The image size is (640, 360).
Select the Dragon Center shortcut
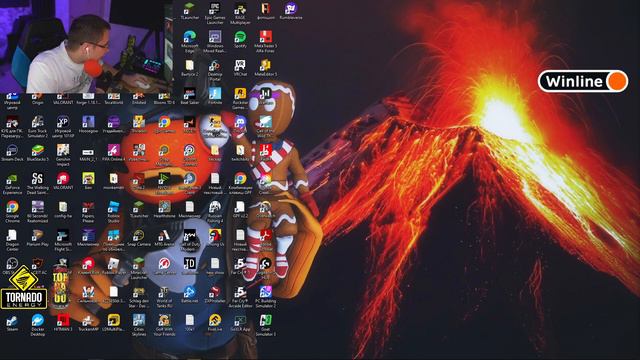tap(12, 240)
